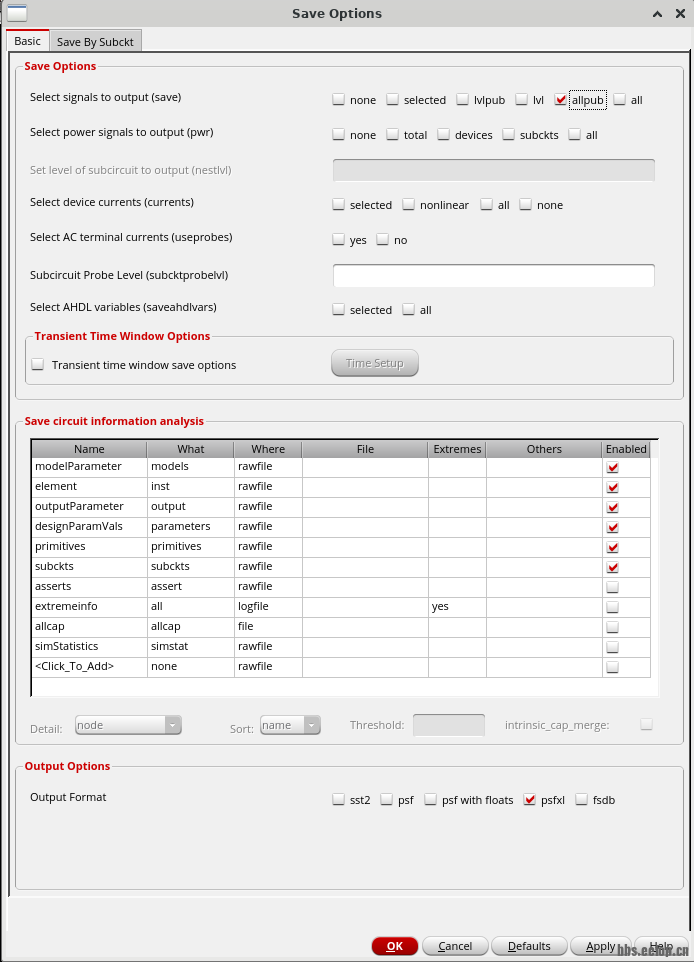The height and width of the screenshot is (962, 694).
Task: Check 'selected' for signals to output
Action: pos(392,99)
